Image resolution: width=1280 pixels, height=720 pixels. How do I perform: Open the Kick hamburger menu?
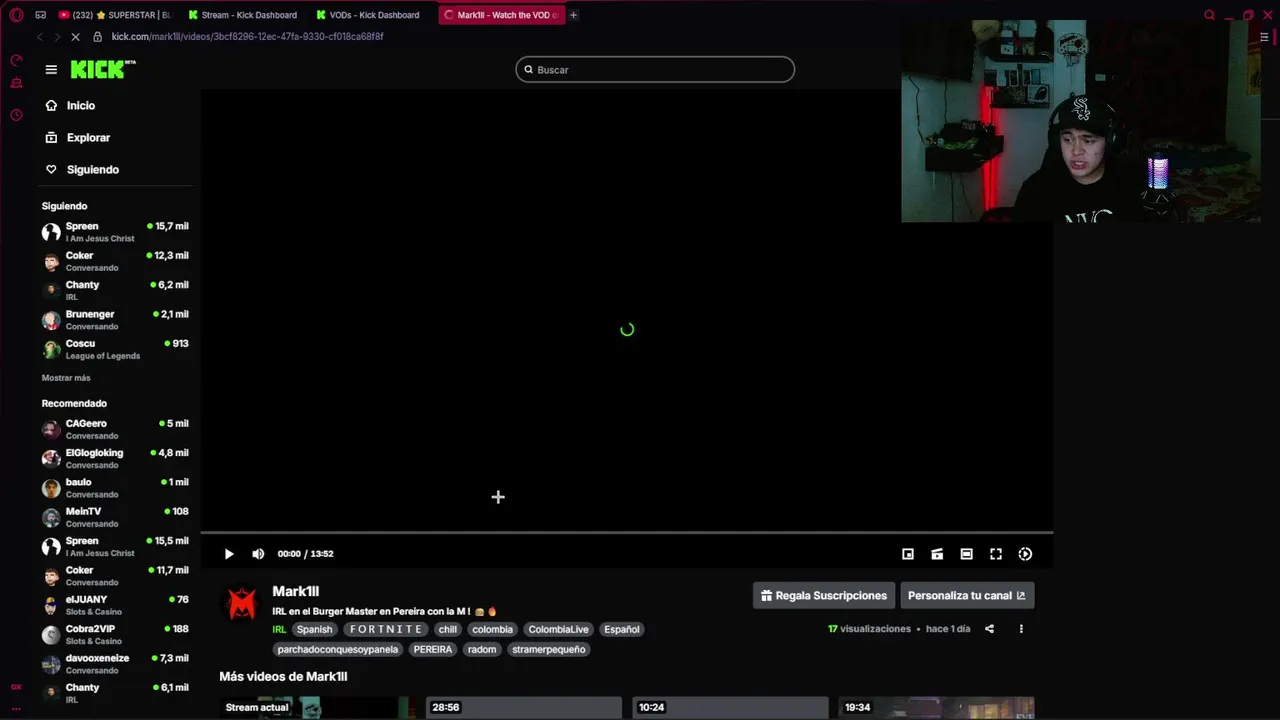tap(51, 69)
